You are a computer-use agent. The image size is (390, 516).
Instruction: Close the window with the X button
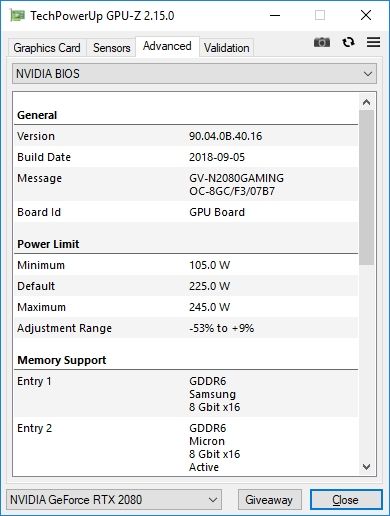(x=366, y=15)
